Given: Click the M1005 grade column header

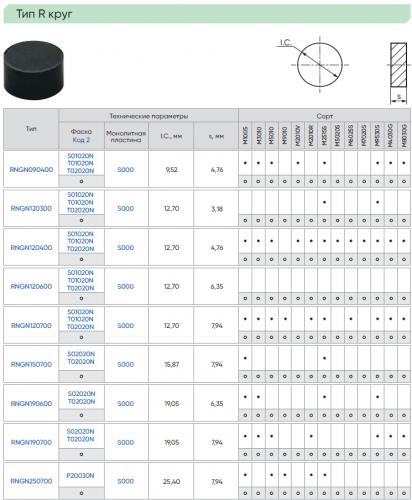Looking at the screenshot, I should 245,135.
